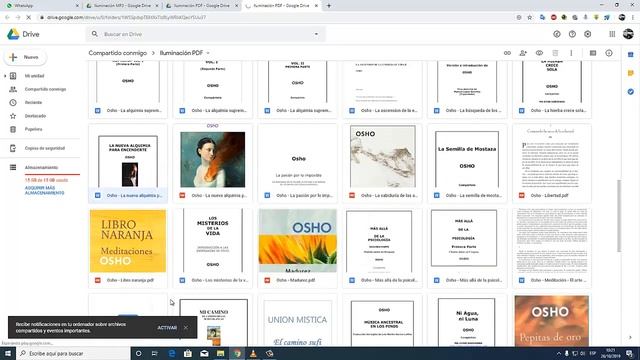Open Mi unidad in the sidebar
The image size is (640, 360).
pos(34,76)
